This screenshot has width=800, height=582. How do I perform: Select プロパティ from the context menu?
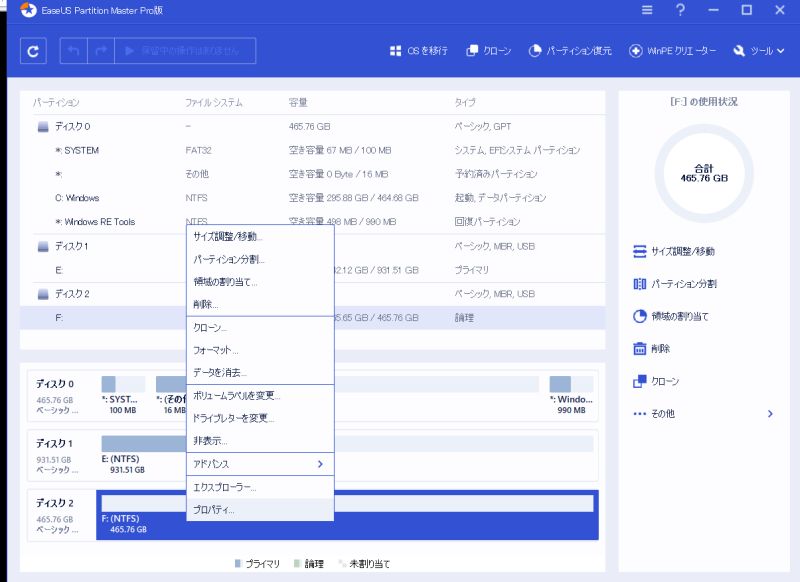pos(214,510)
